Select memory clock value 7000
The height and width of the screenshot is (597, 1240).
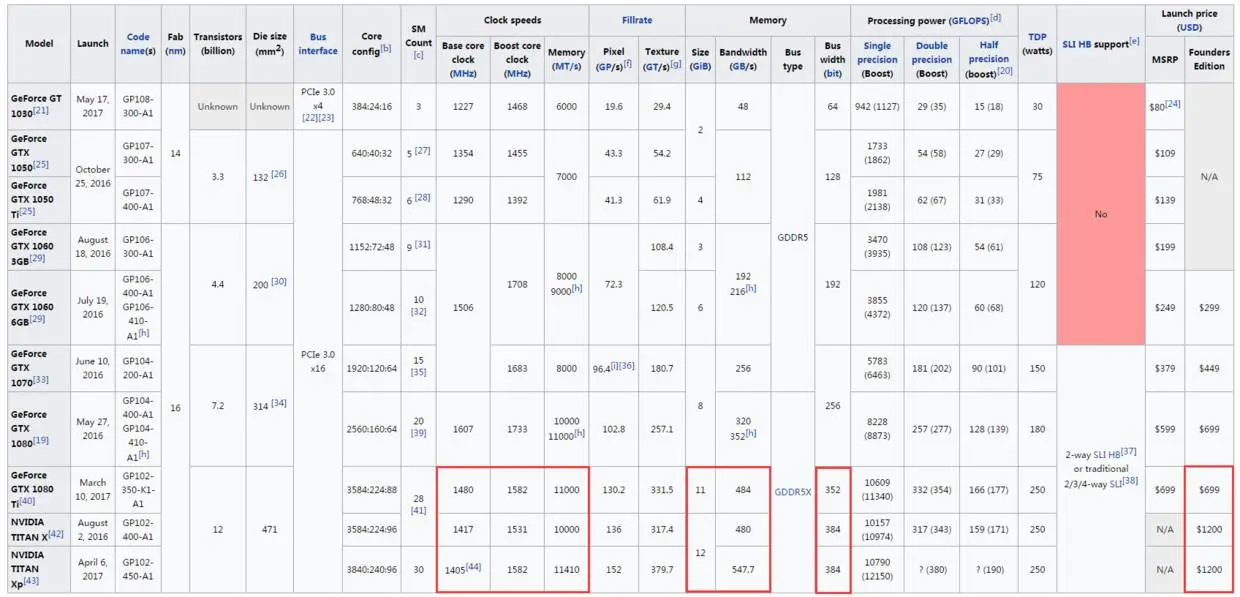point(567,176)
